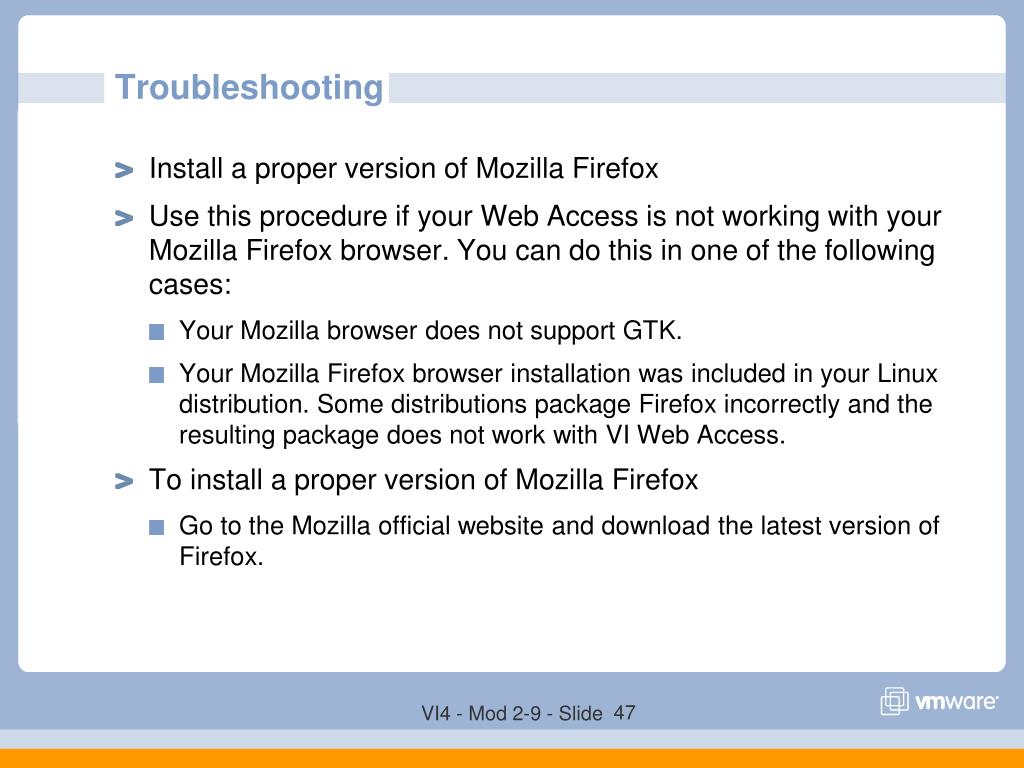This screenshot has width=1024, height=768.
Task: Click the word Firefox. ending the last bullet
Action: click(221, 557)
